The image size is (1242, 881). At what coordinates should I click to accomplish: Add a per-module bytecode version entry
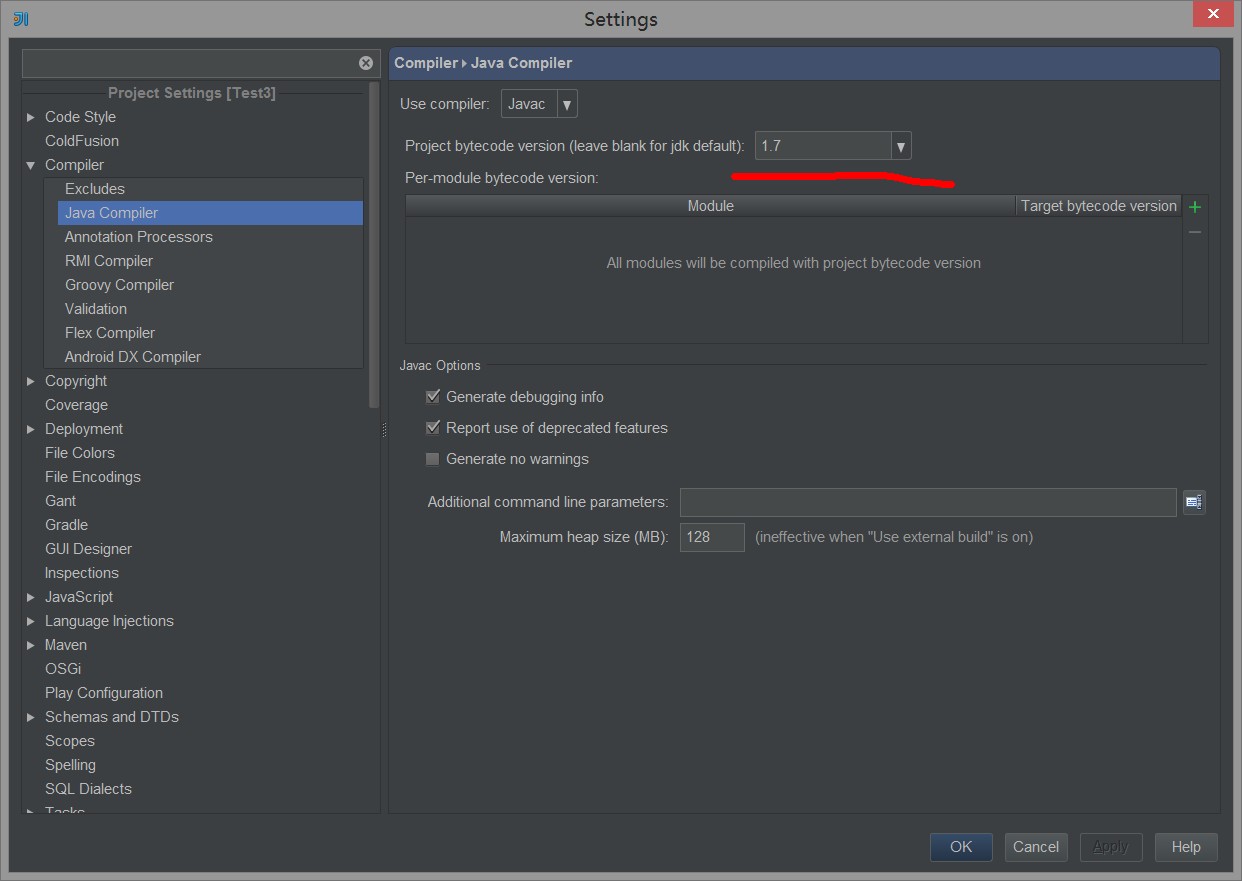point(1195,206)
